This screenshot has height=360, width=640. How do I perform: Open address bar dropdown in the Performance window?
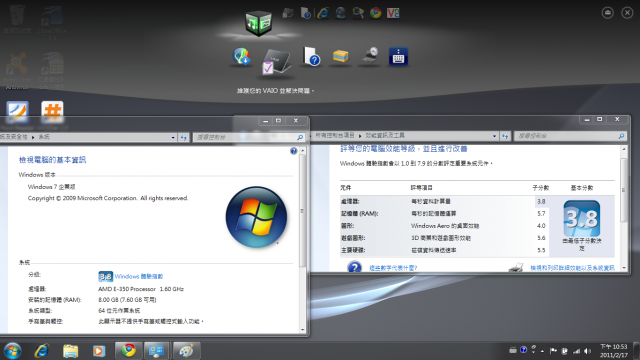coord(494,136)
